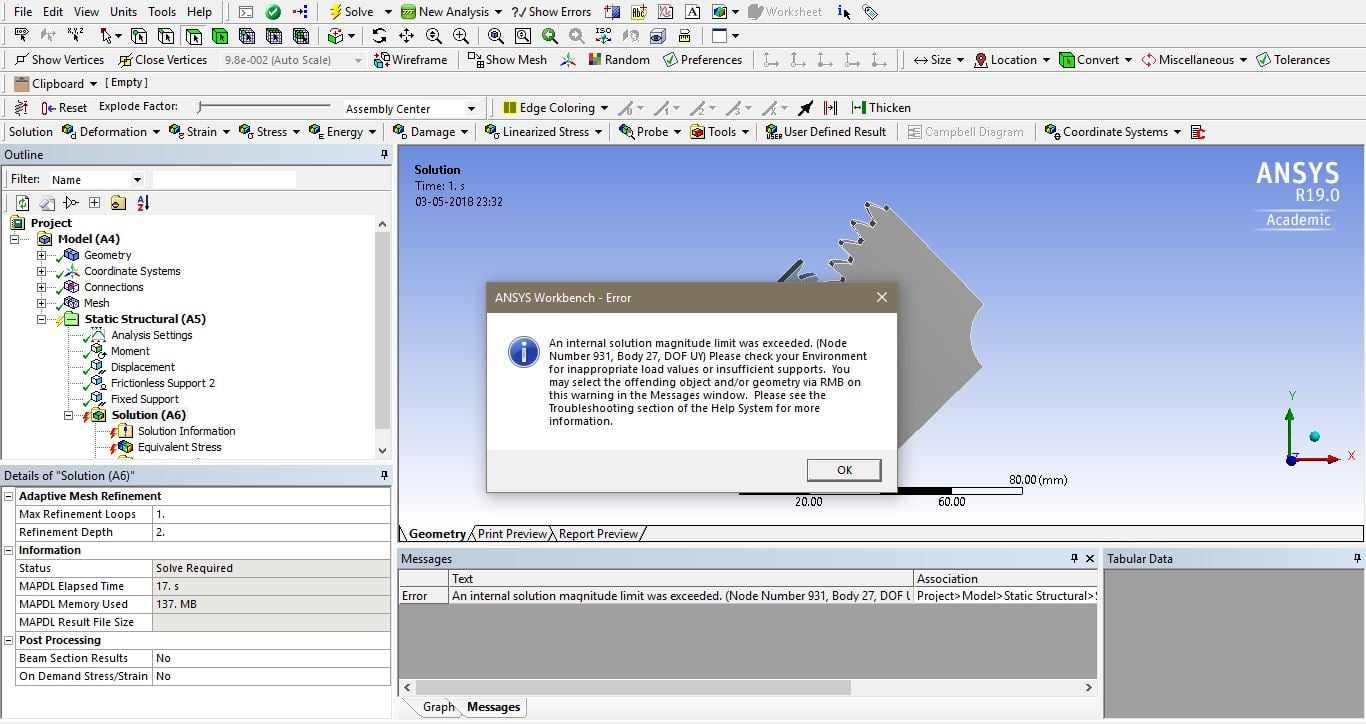Image resolution: width=1366 pixels, height=724 pixels.
Task: Click the pin icon on Outline panel
Action: (x=384, y=155)
